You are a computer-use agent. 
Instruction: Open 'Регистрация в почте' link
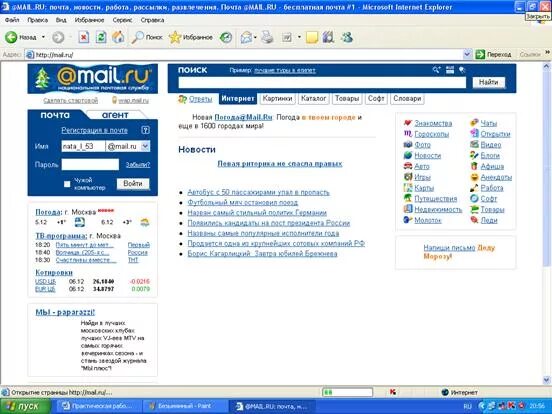click(x=94, y=130)
